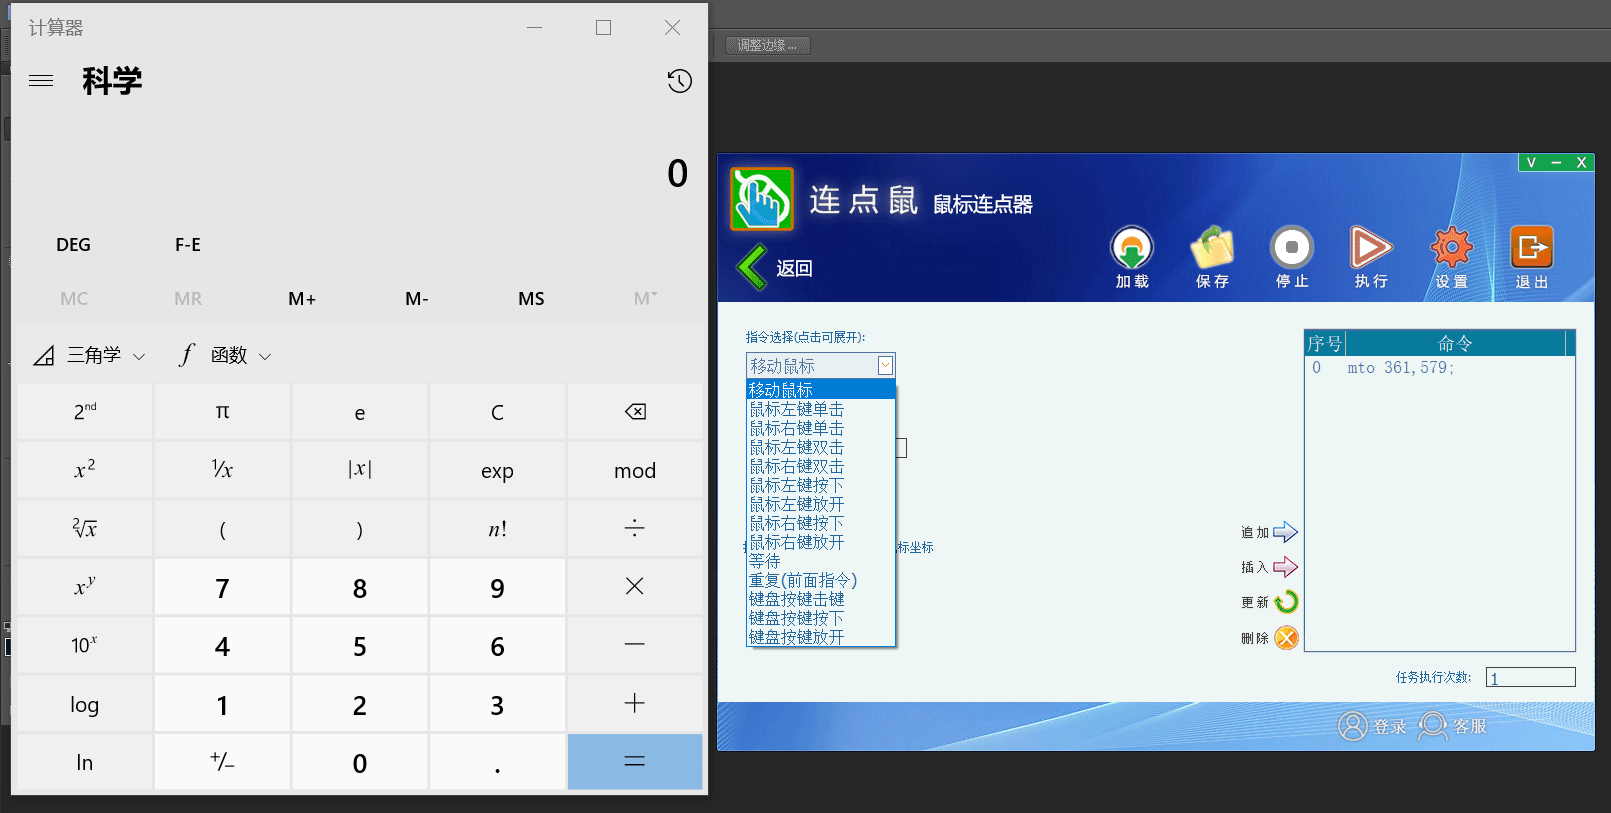Click the plus operator key

point(635,704)
